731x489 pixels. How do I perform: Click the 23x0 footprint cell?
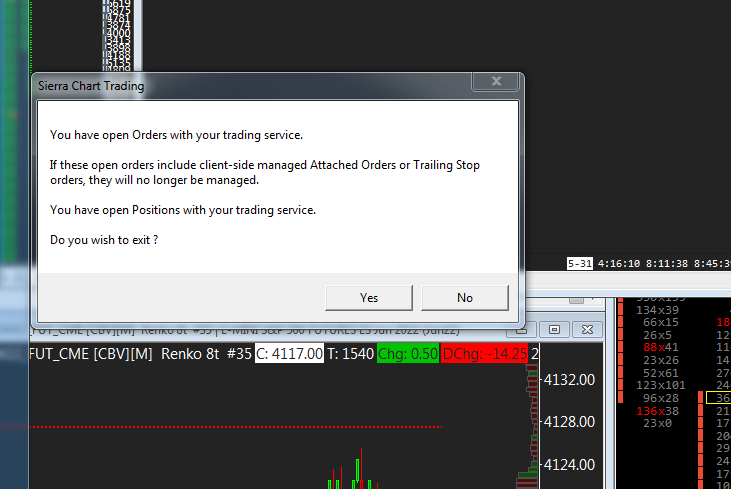point(657,423)
